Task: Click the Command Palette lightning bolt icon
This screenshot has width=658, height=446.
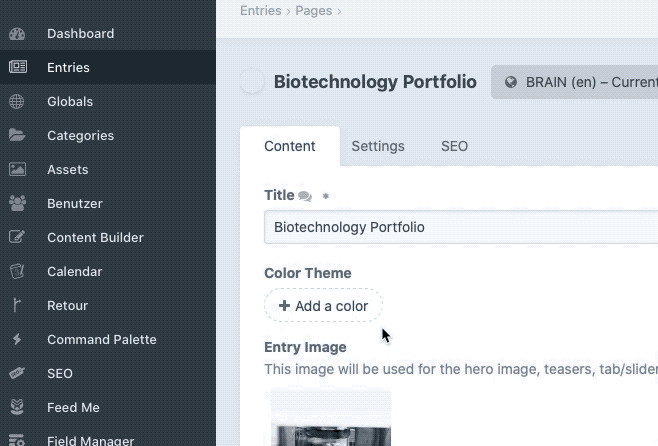Action: click(x=17, y=339)
